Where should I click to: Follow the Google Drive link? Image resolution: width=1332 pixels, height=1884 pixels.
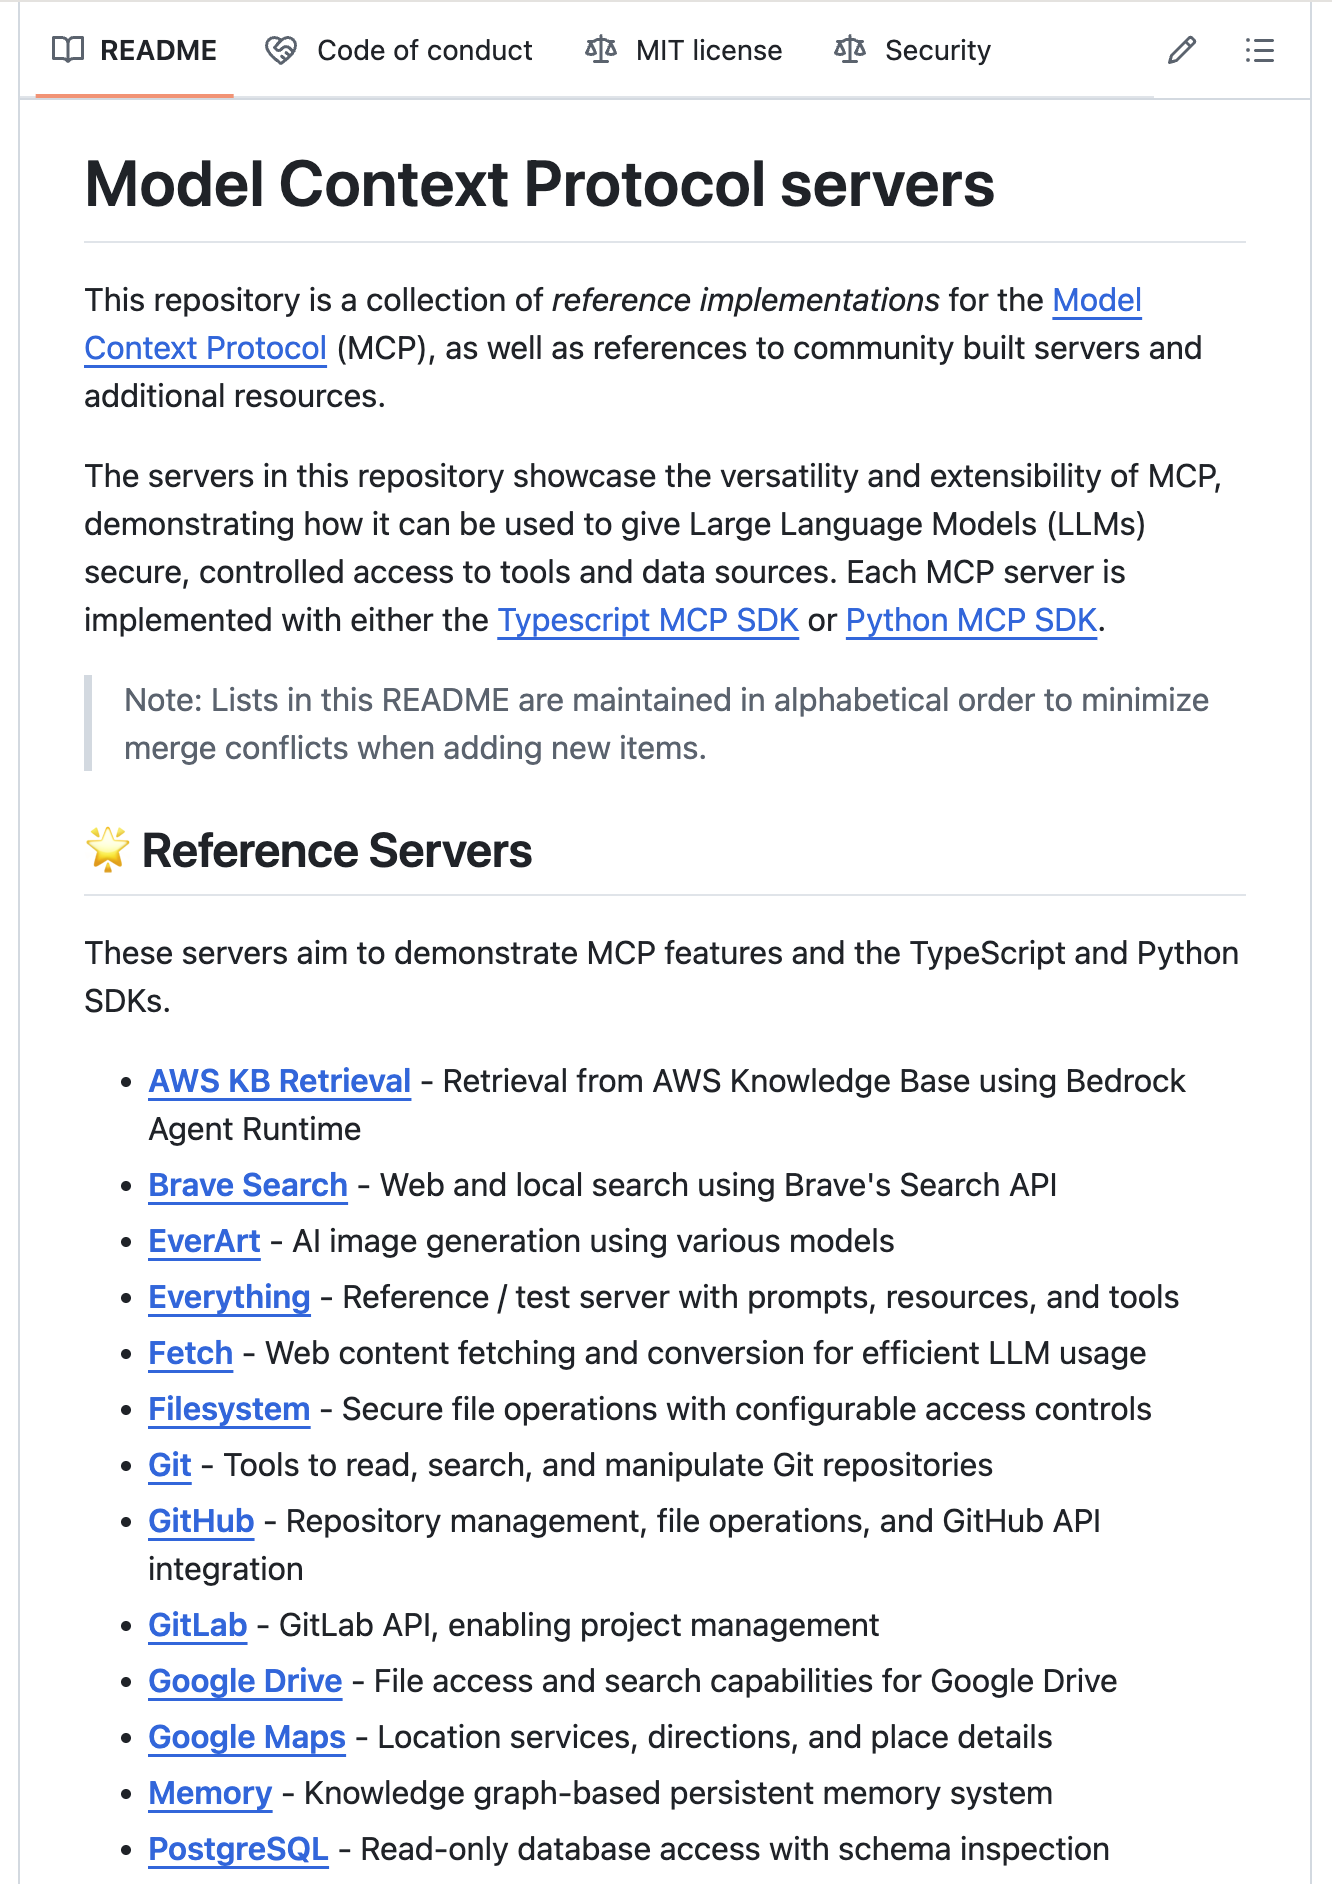coord(245,1681)
